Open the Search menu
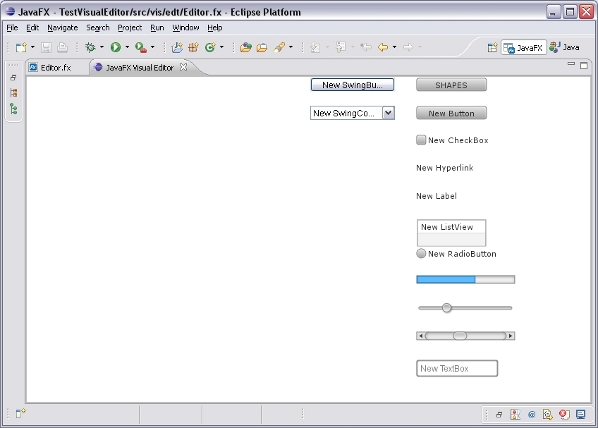 pyautogui.click(x=98, y=28)
